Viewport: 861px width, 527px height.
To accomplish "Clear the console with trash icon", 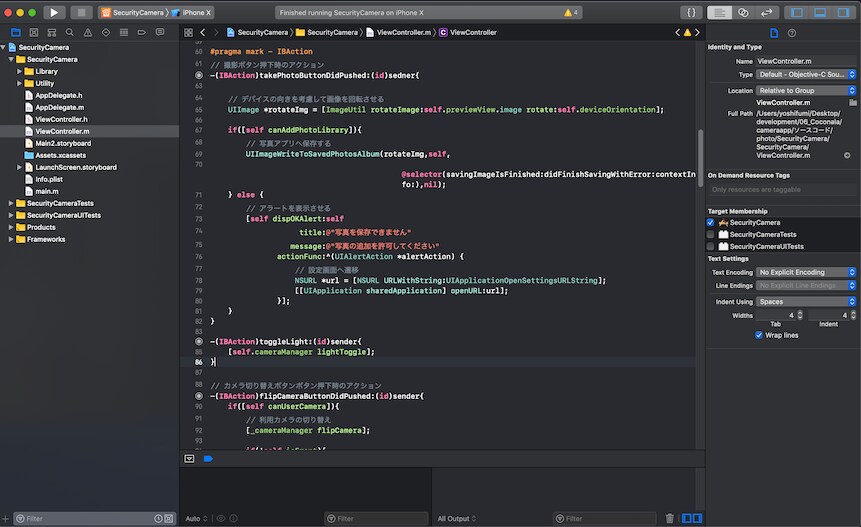I will pyautogui.click(x=669, y=518).
